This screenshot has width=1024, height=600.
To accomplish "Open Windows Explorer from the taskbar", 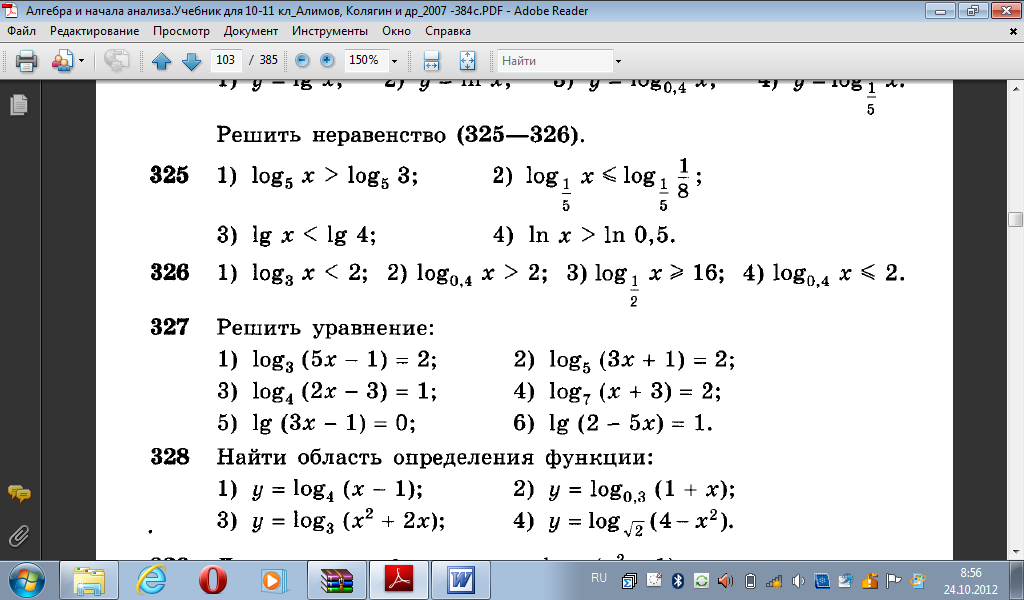I will click(x=89, y=580).
